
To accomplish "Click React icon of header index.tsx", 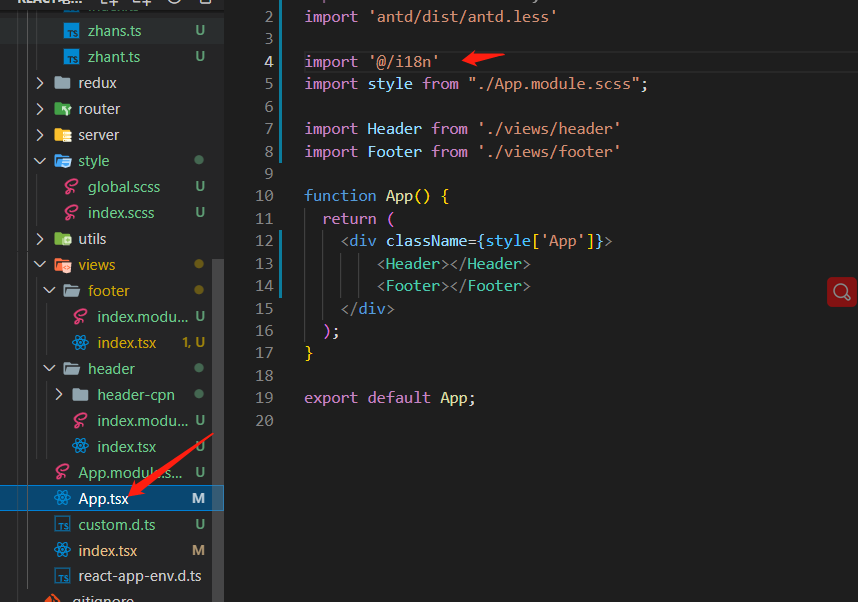I will 80,446.
